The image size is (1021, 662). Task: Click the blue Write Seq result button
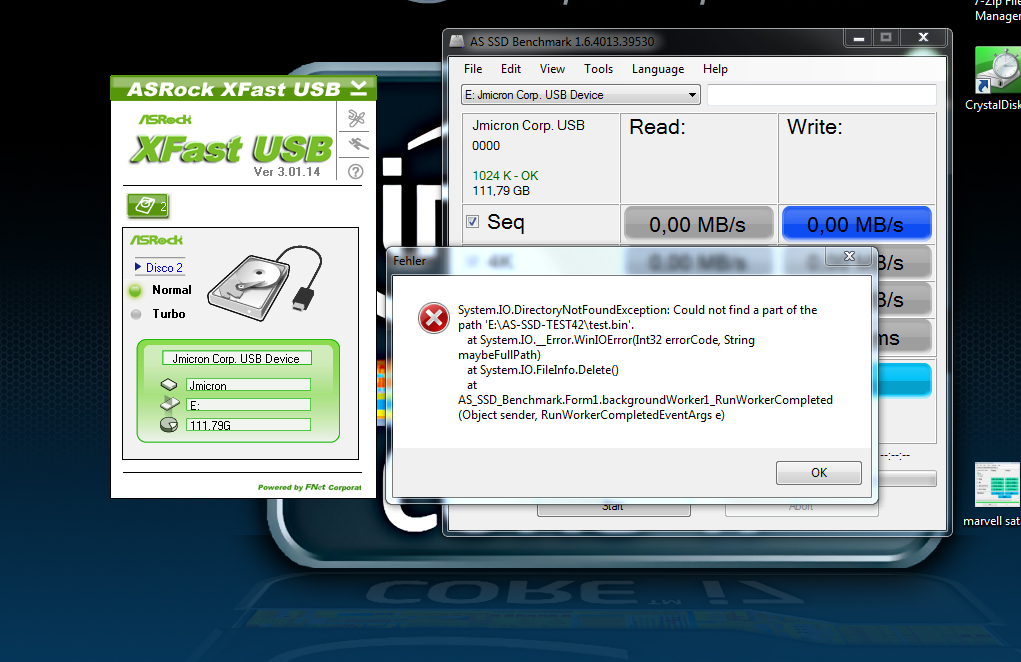(x=855, y=225)
